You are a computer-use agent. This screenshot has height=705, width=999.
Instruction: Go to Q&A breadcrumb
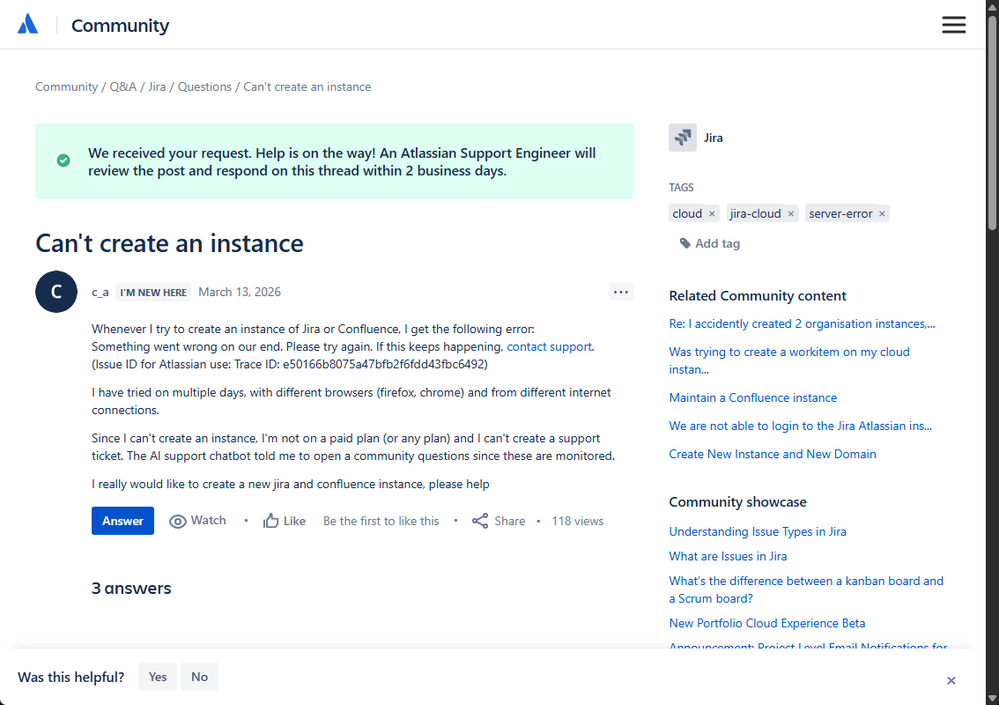click(123, 87)
